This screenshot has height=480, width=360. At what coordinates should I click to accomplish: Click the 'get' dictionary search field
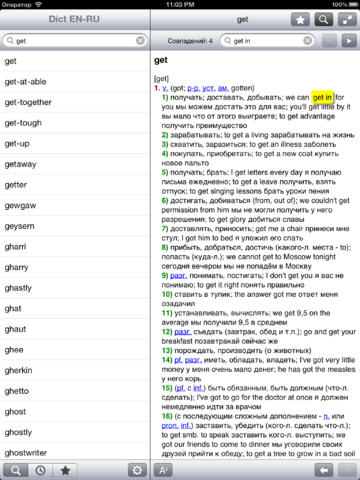[75, 41]
